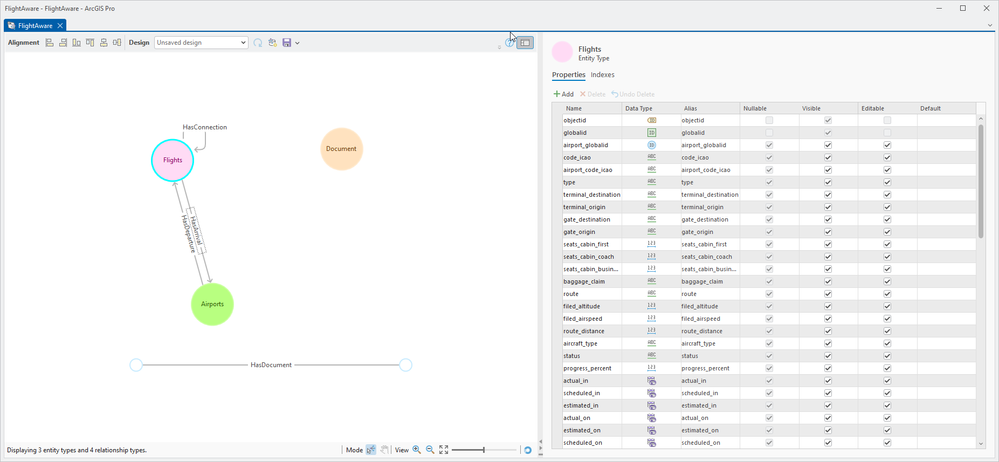The width and height of the screenshot is (999, 462).
Task: Toggle Editable checkbox for baggage_claim
Action: click(x=887, y=282)
